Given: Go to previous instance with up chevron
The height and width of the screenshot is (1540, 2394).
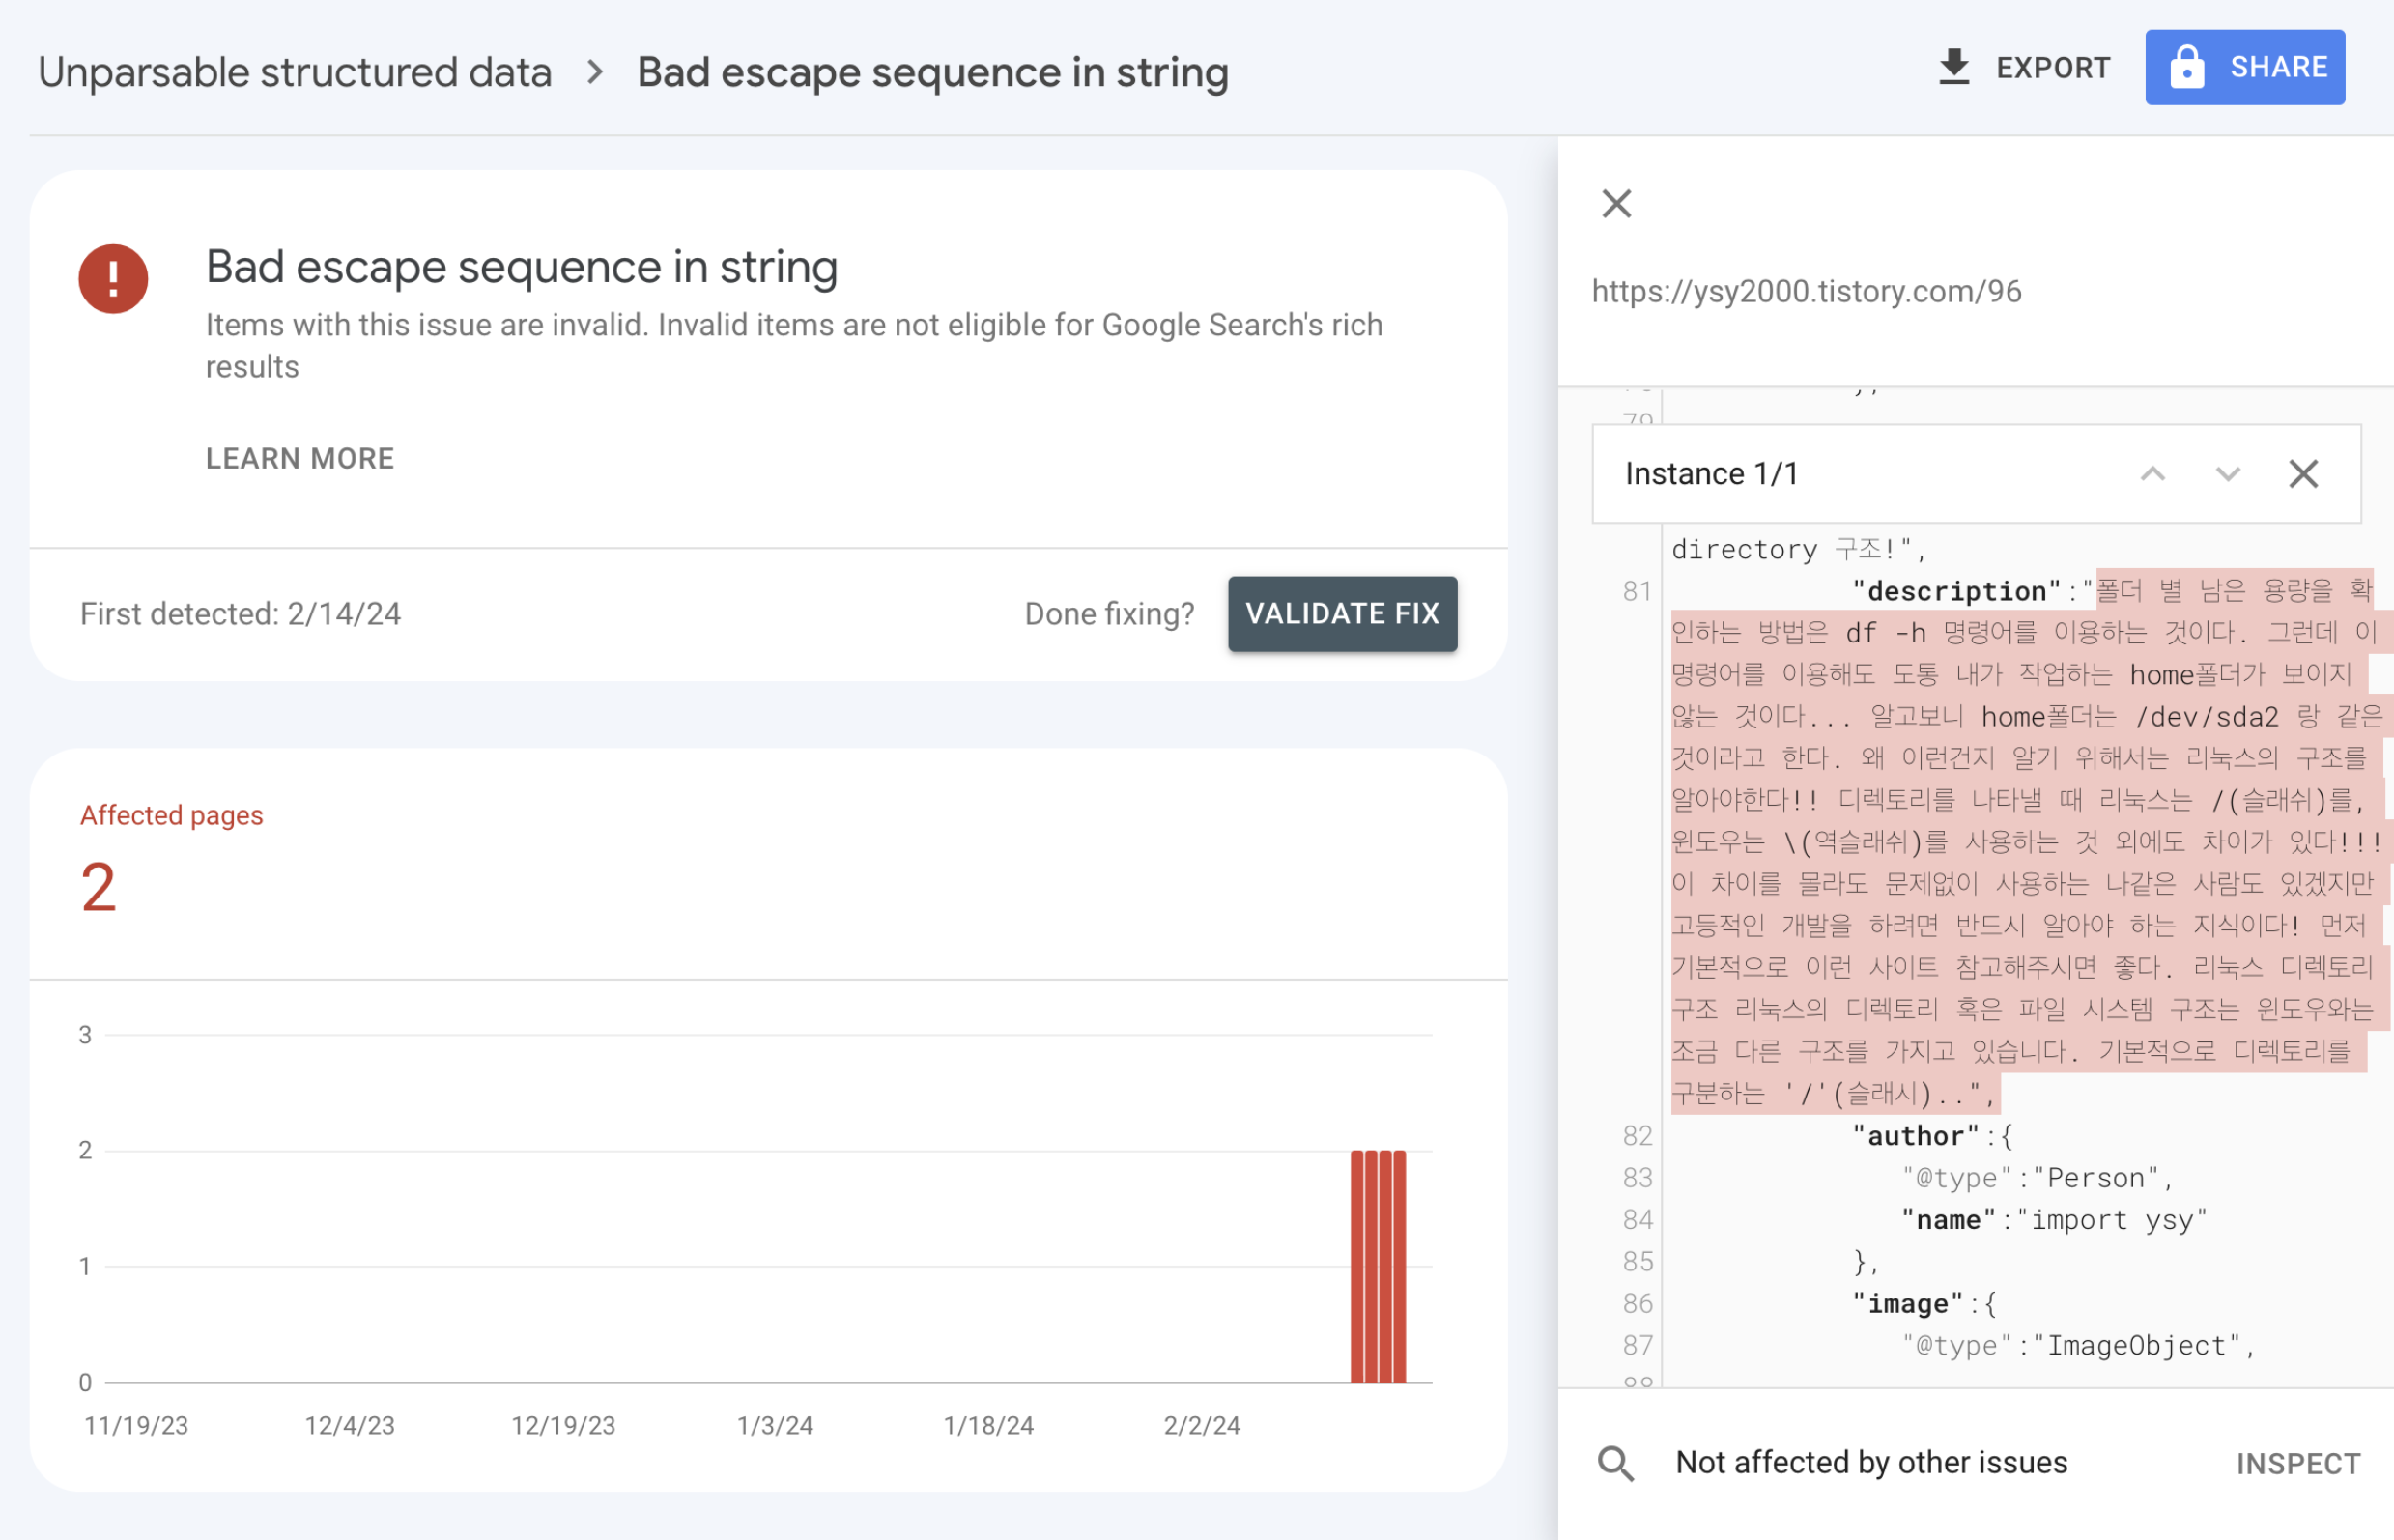Looking at the screenshot, I should pyautogui.click(x=2152, y=474).
